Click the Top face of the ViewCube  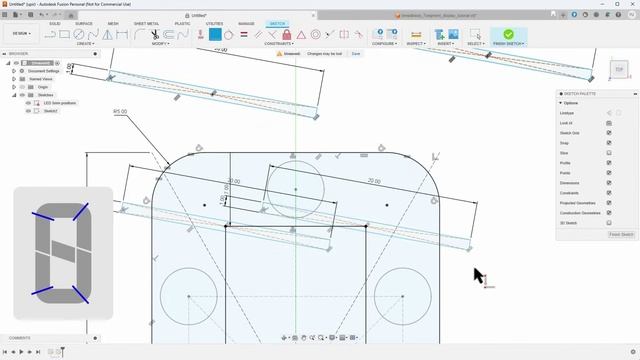(619, 69)
